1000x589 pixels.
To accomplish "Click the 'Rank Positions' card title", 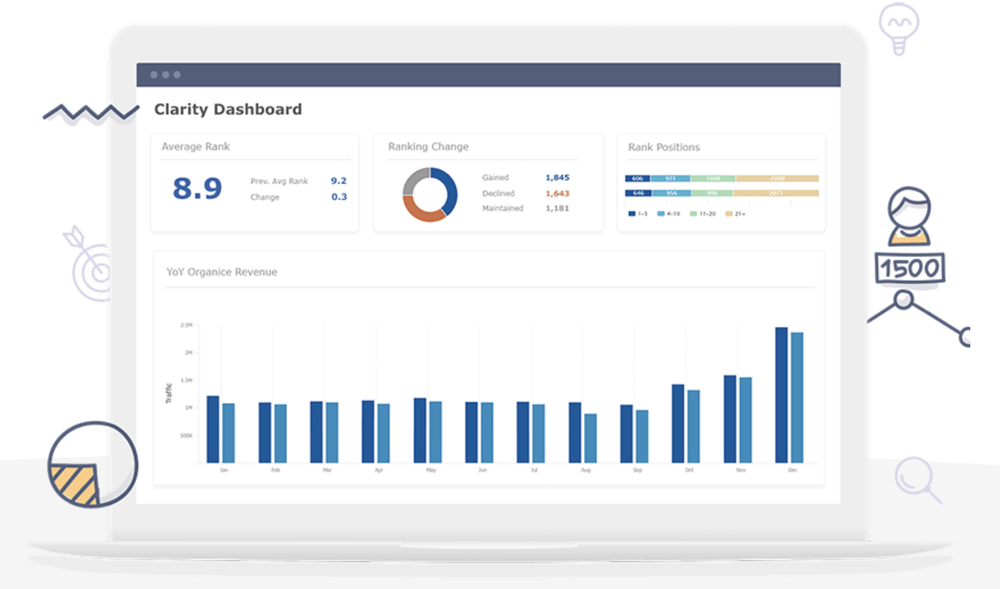I will 664,147.
